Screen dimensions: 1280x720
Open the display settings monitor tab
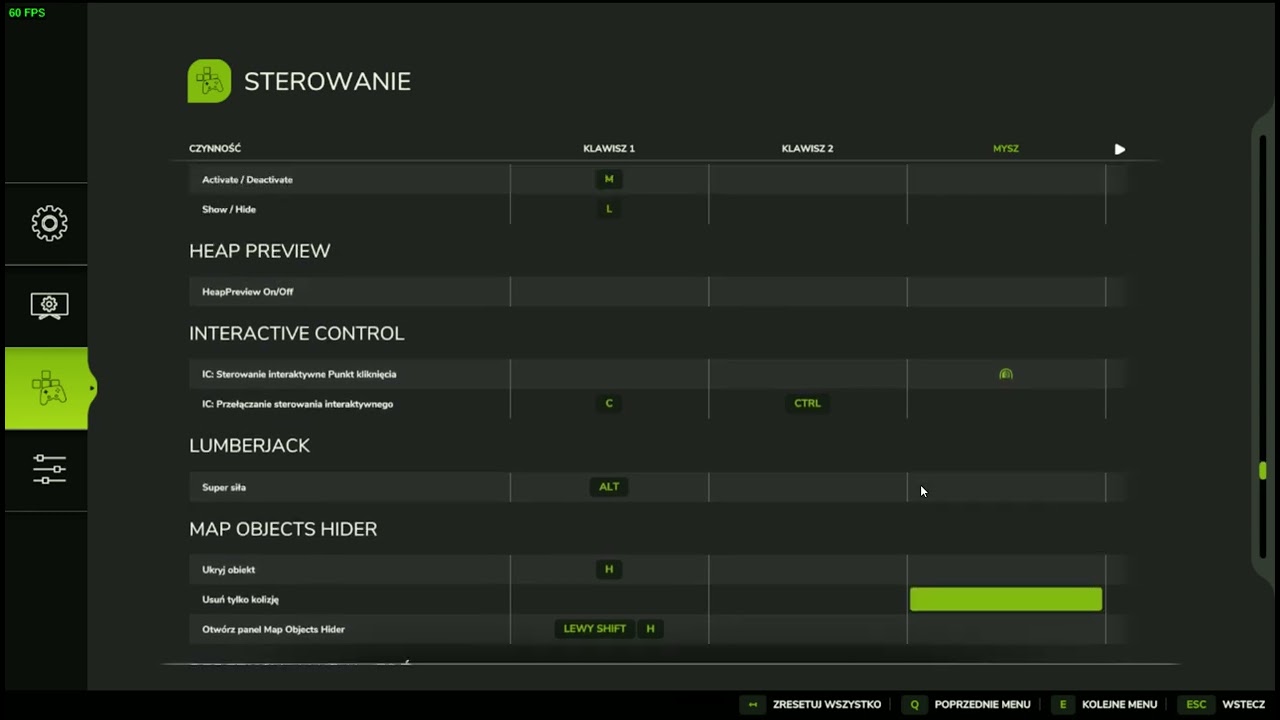tap(49, 305)
